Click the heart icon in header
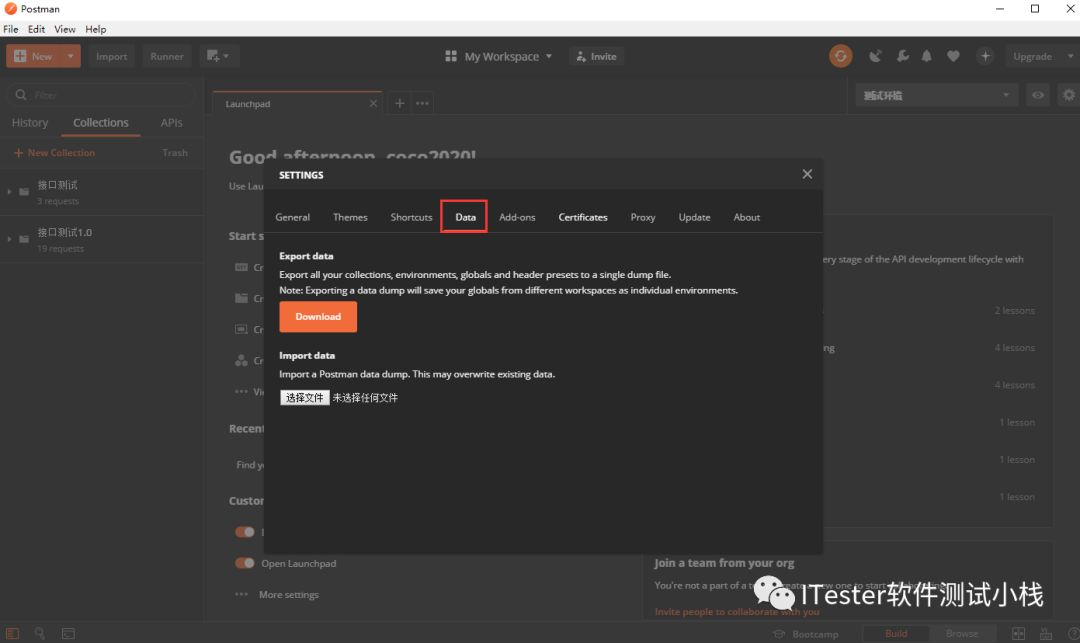 [953, 56]
